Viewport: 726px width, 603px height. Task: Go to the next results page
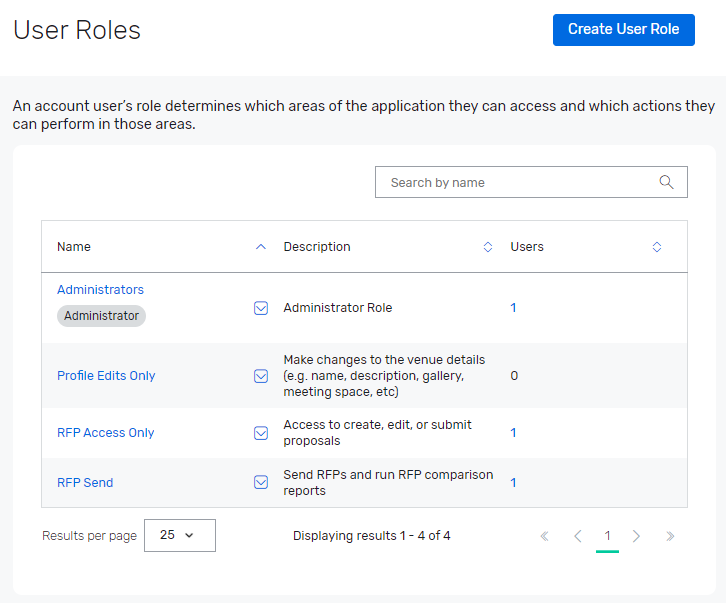(x=637, y=536)
